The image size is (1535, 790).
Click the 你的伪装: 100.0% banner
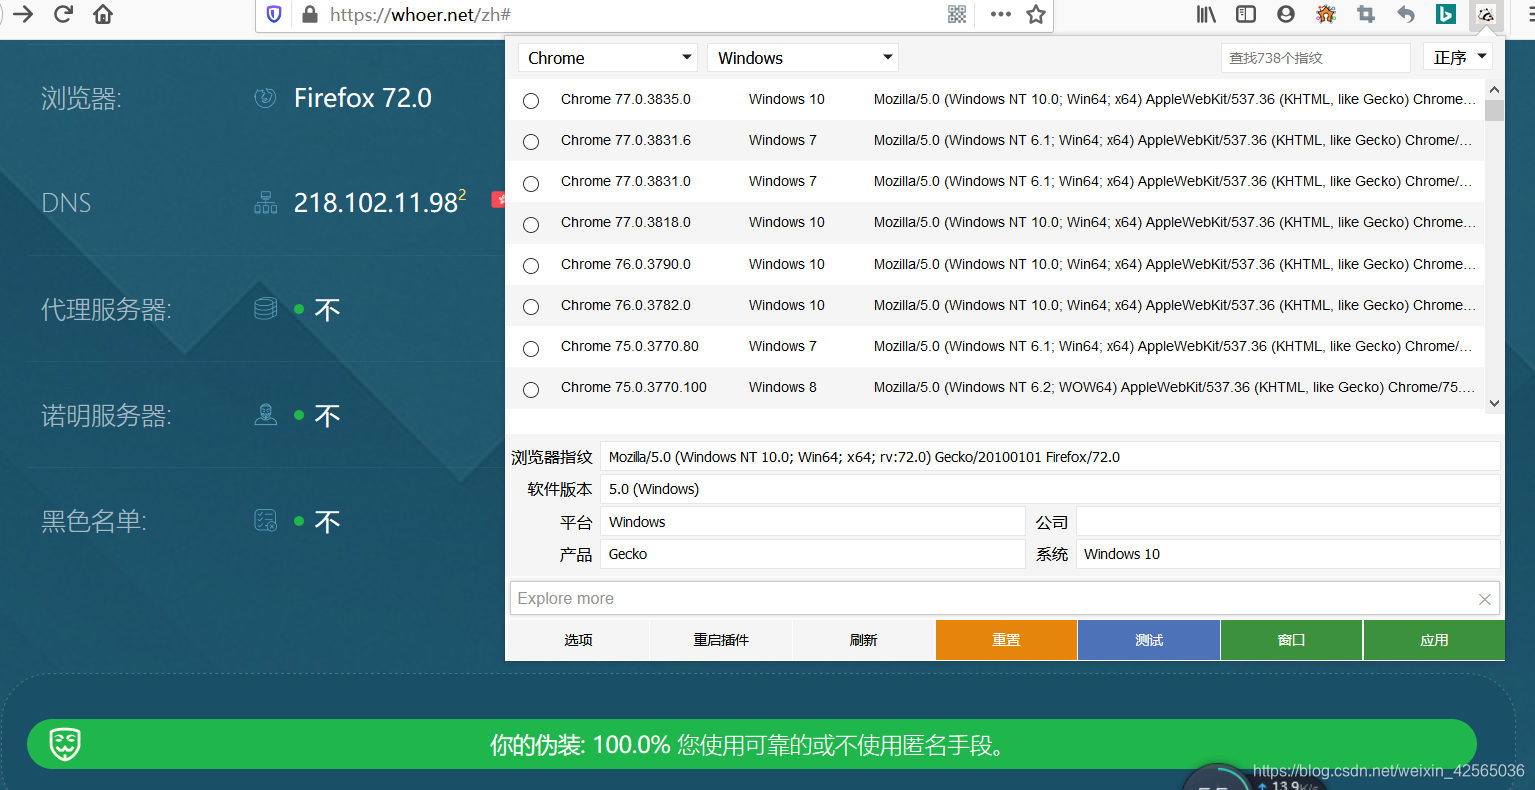[x=751, y=745]
